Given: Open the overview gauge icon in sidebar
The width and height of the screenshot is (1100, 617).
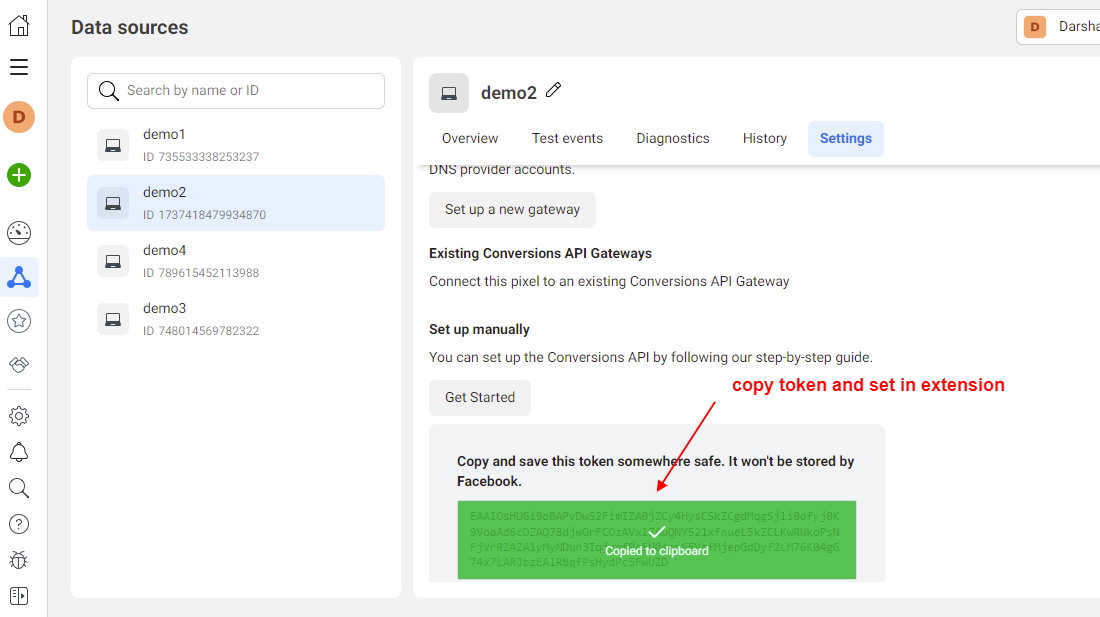Looking at the screenshot, I should click(19, 233).
